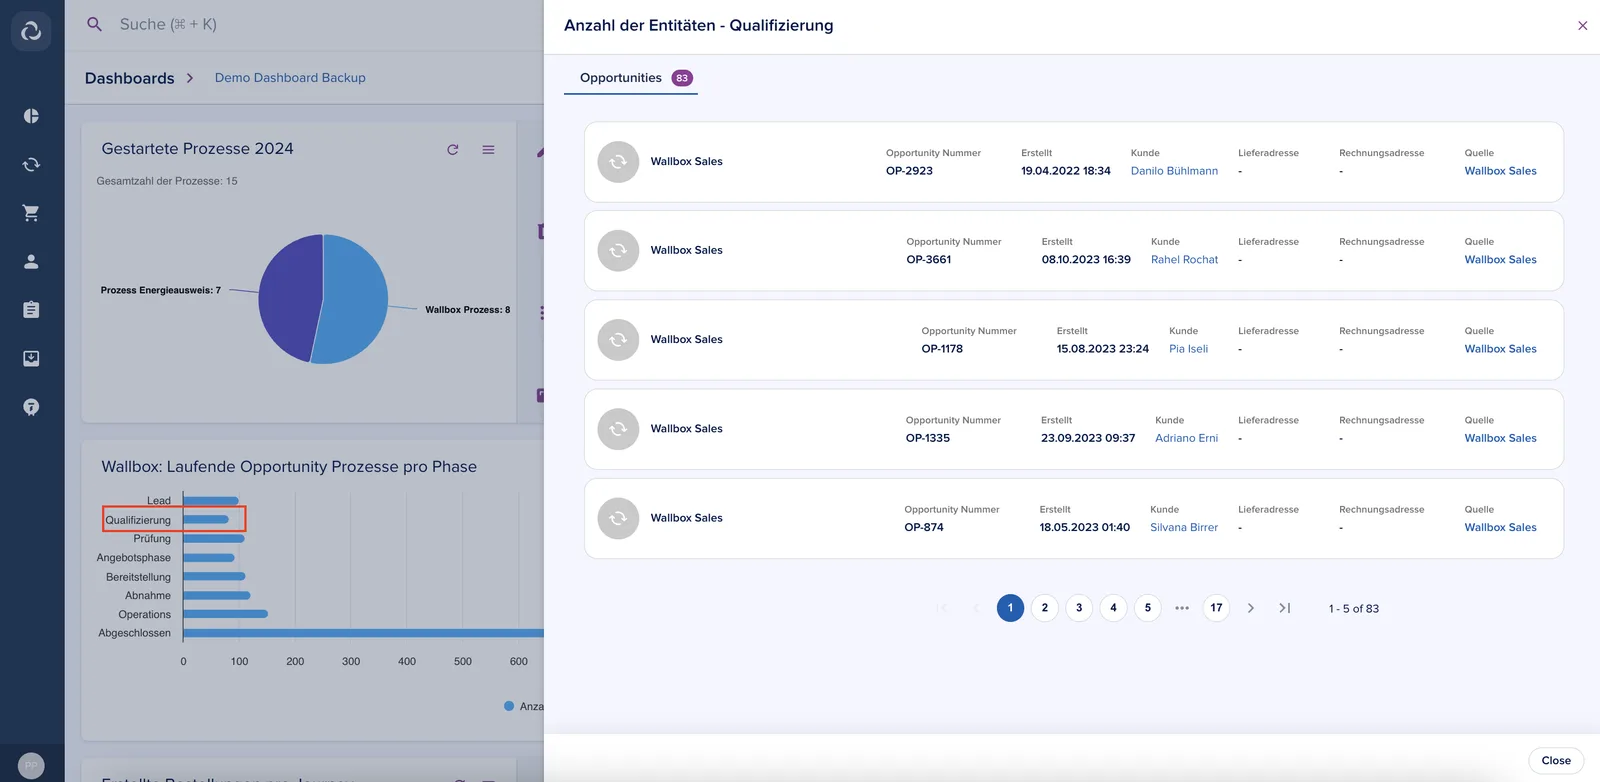Click the app logo in the sidebar
1600x782 pixels.
[31, 31]
